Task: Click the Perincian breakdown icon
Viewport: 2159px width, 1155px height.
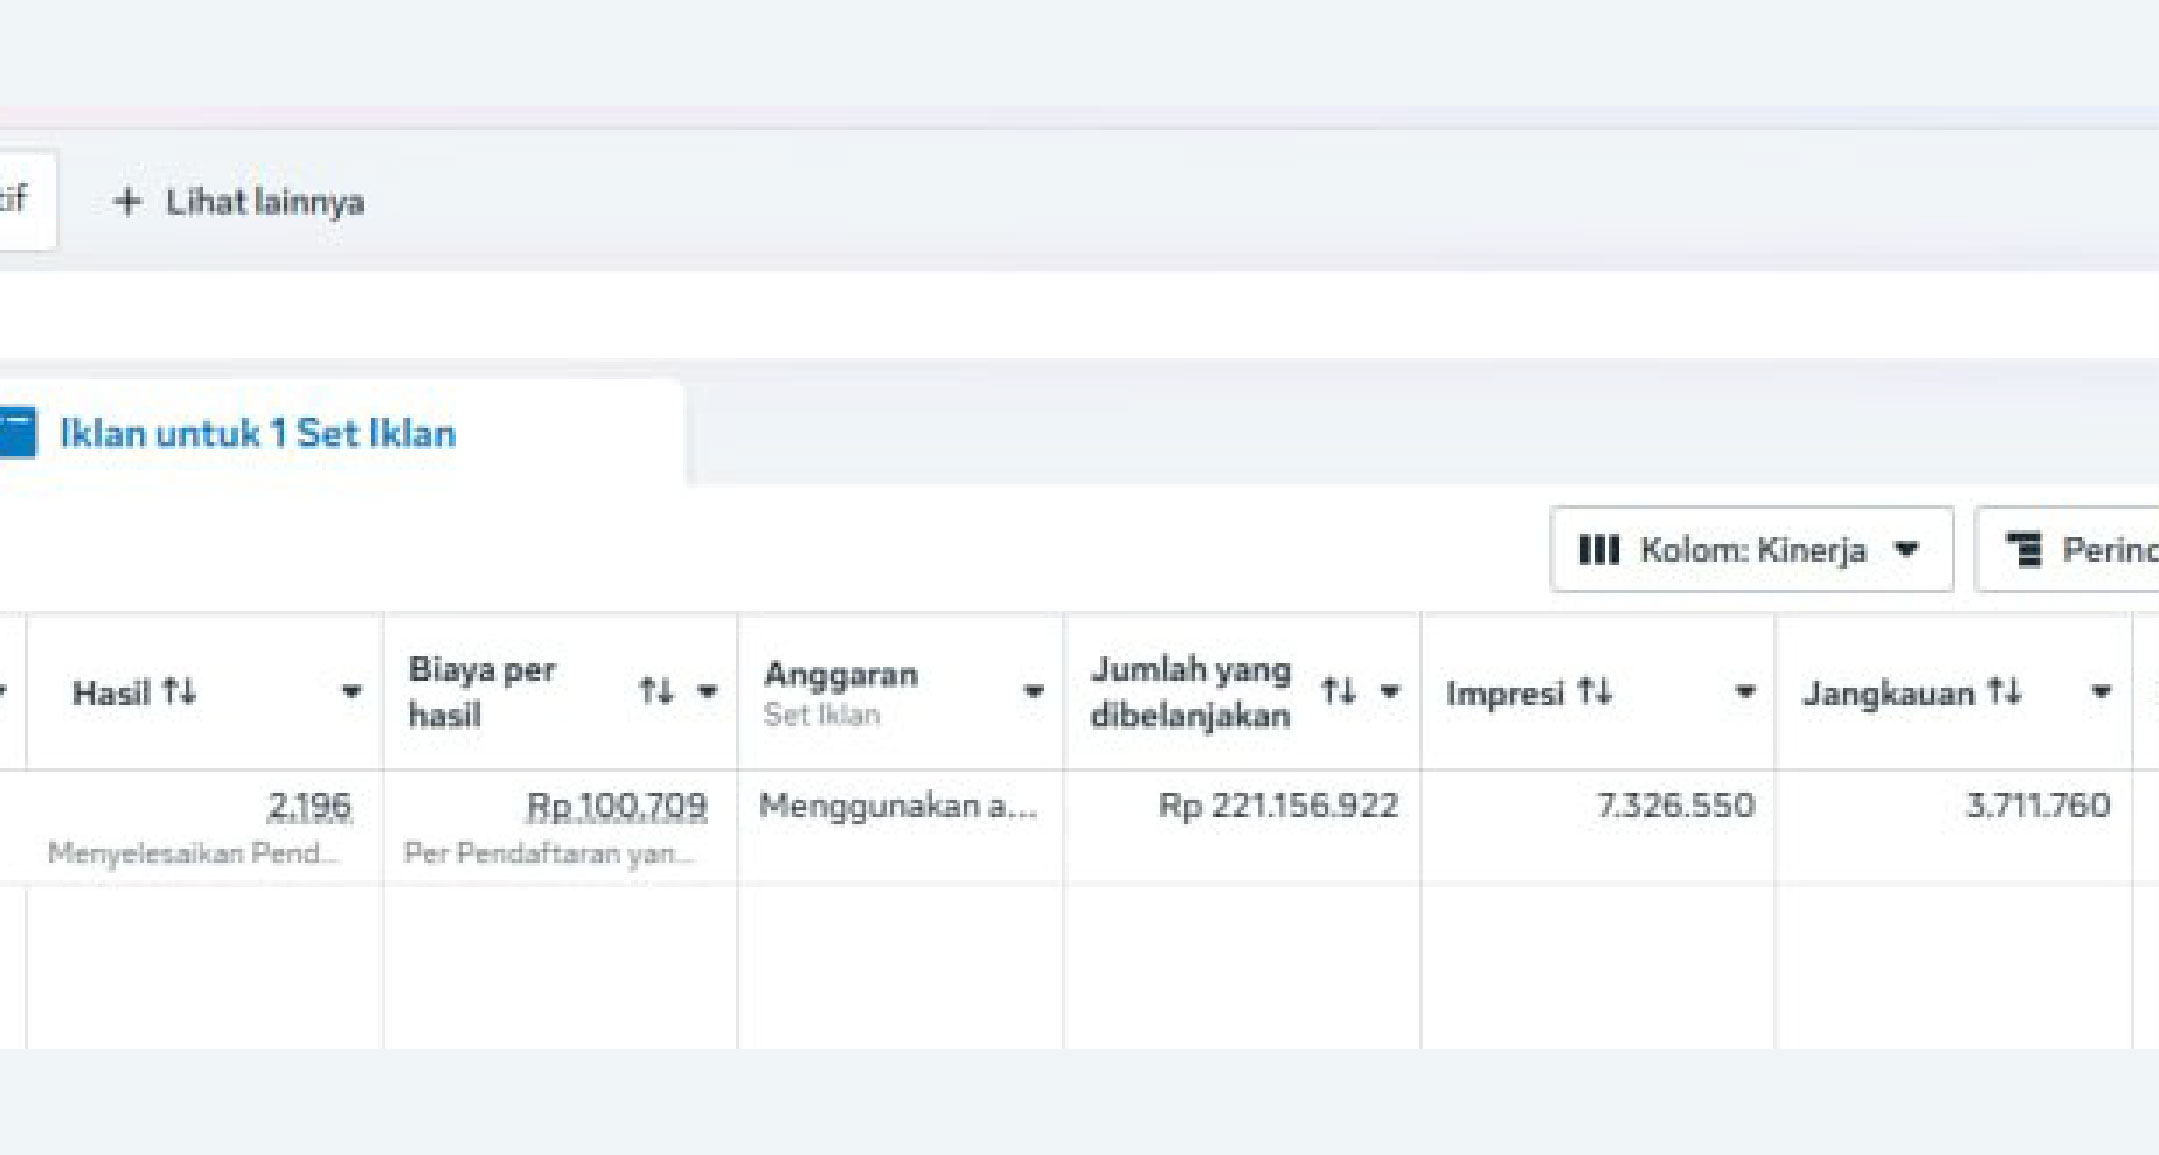Action: click(x=2025, y=549)
